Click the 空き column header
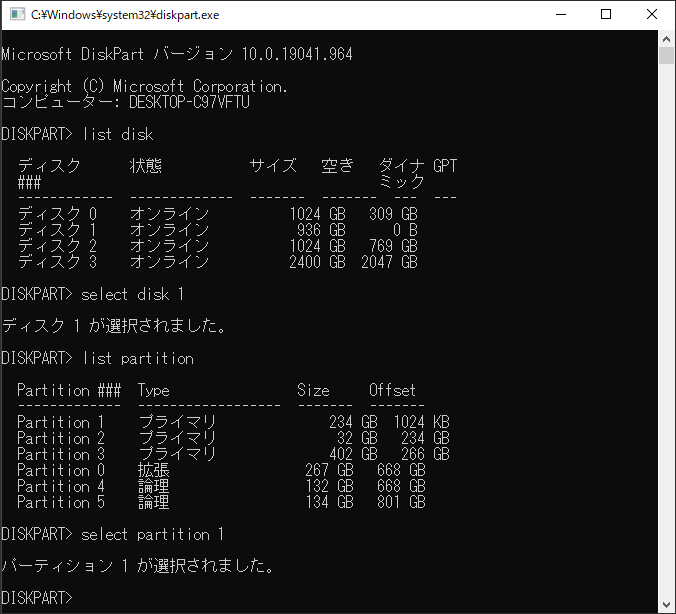The height and width of the screenshot is (614, 676). [338, 166]
